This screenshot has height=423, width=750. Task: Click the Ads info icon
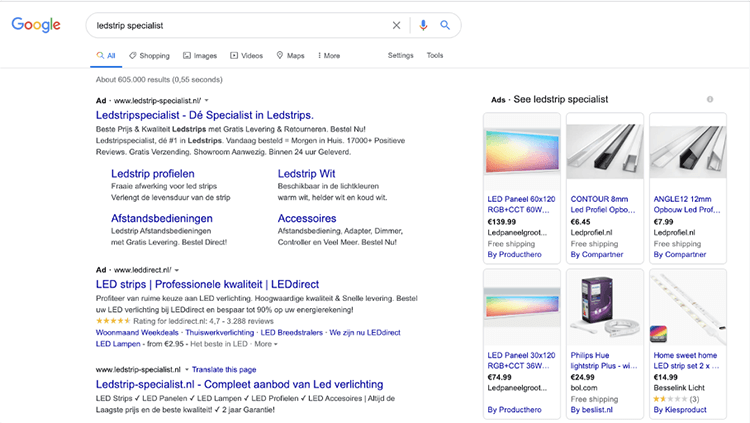click(x=710, y=99)
